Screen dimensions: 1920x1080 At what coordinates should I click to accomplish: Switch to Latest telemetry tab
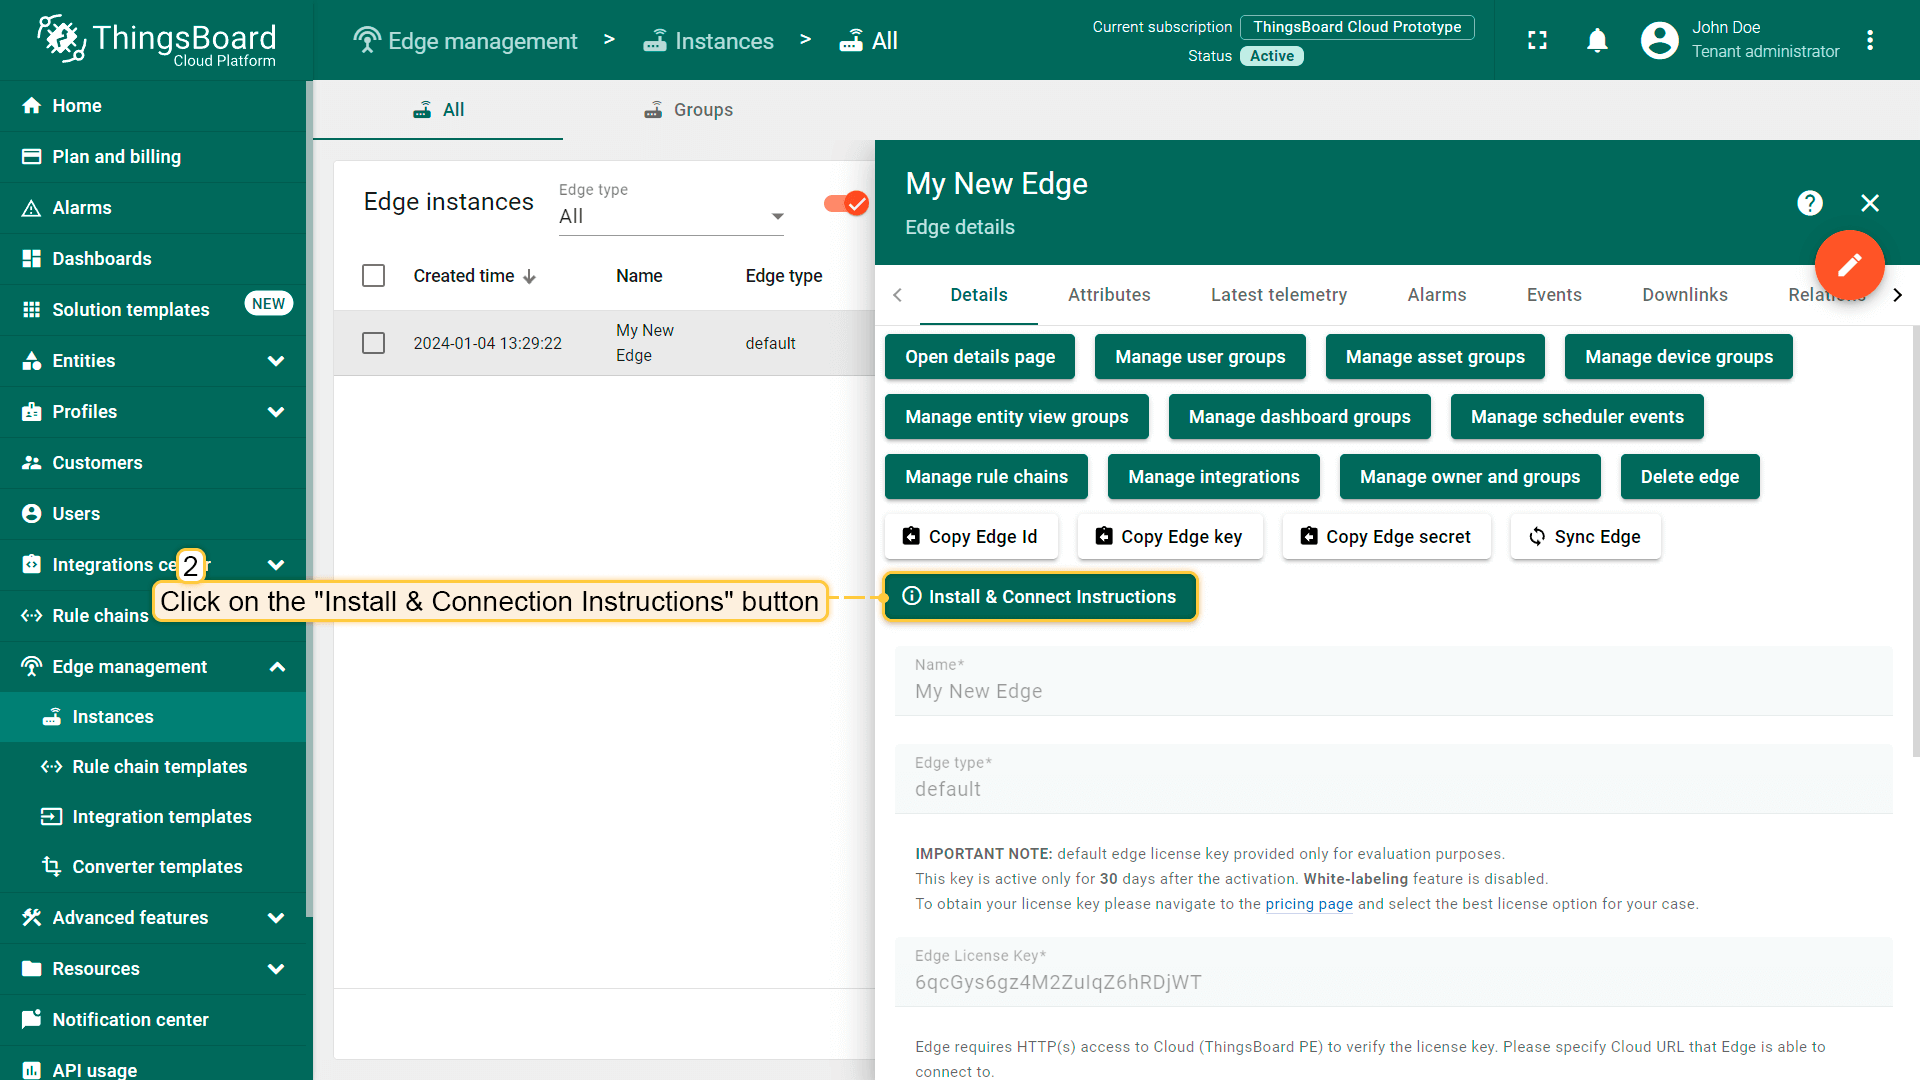point(1278,295)
